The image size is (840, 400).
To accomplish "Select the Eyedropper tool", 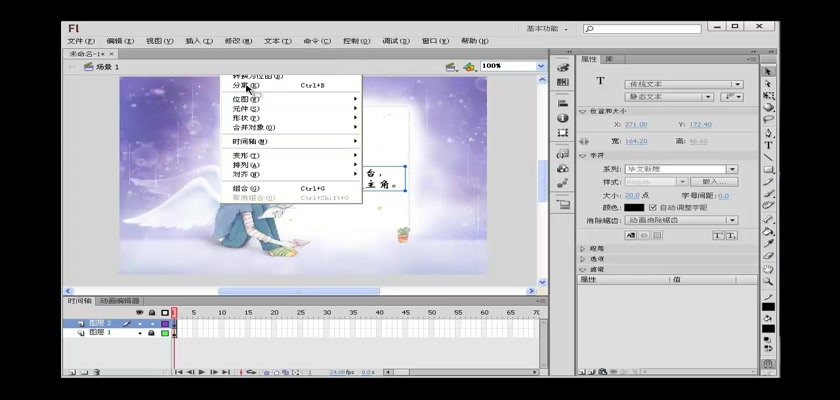I will coord(768,244).
